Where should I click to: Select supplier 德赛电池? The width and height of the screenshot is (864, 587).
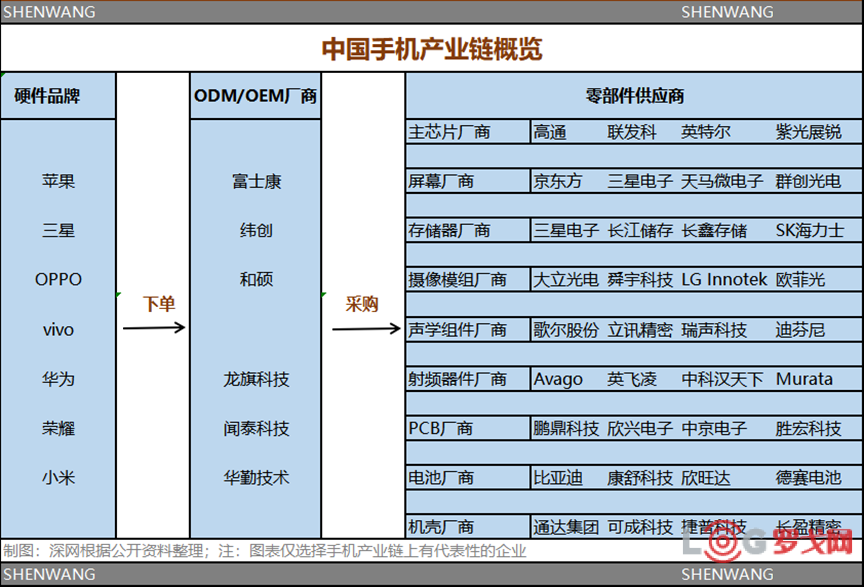(x=808, y=477)
